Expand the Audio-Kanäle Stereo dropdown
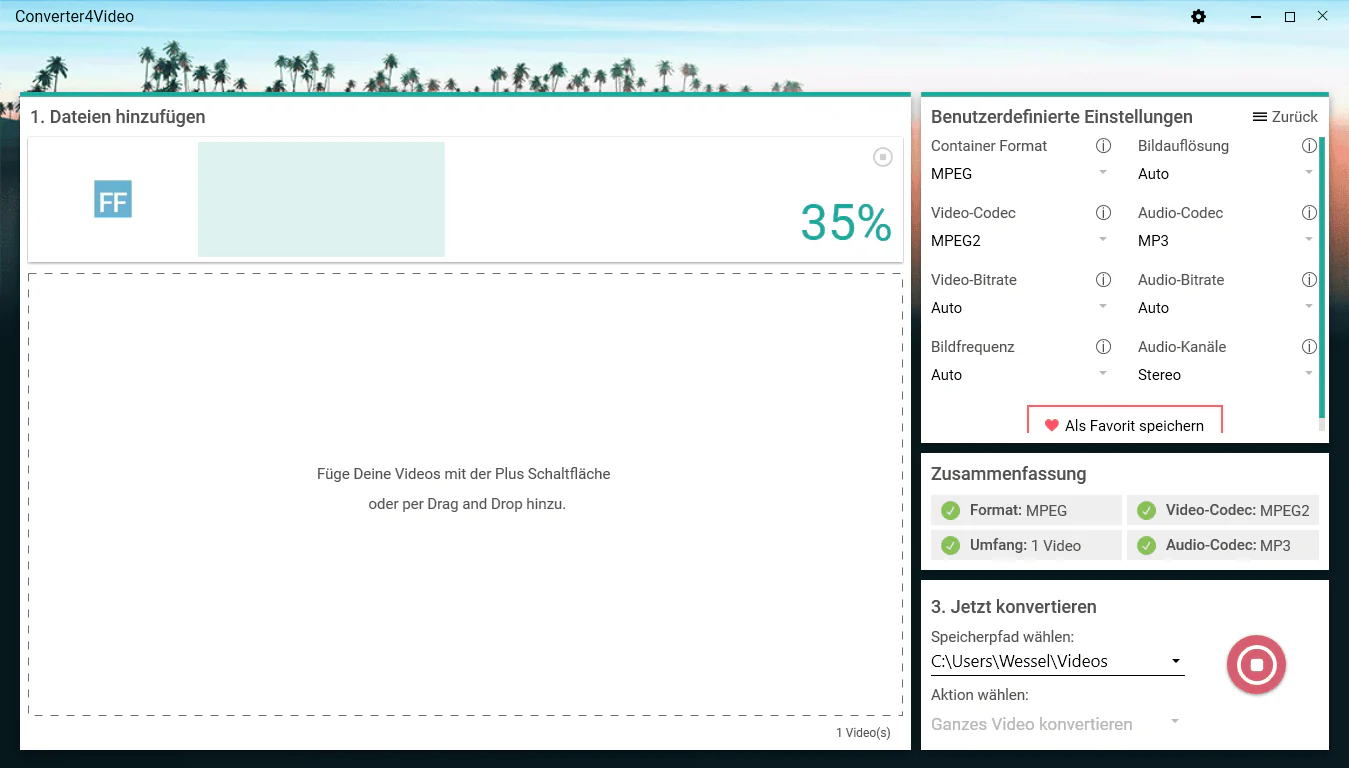The width and height of the screenshot is (1349, 768). click(x=1226, y=375)
